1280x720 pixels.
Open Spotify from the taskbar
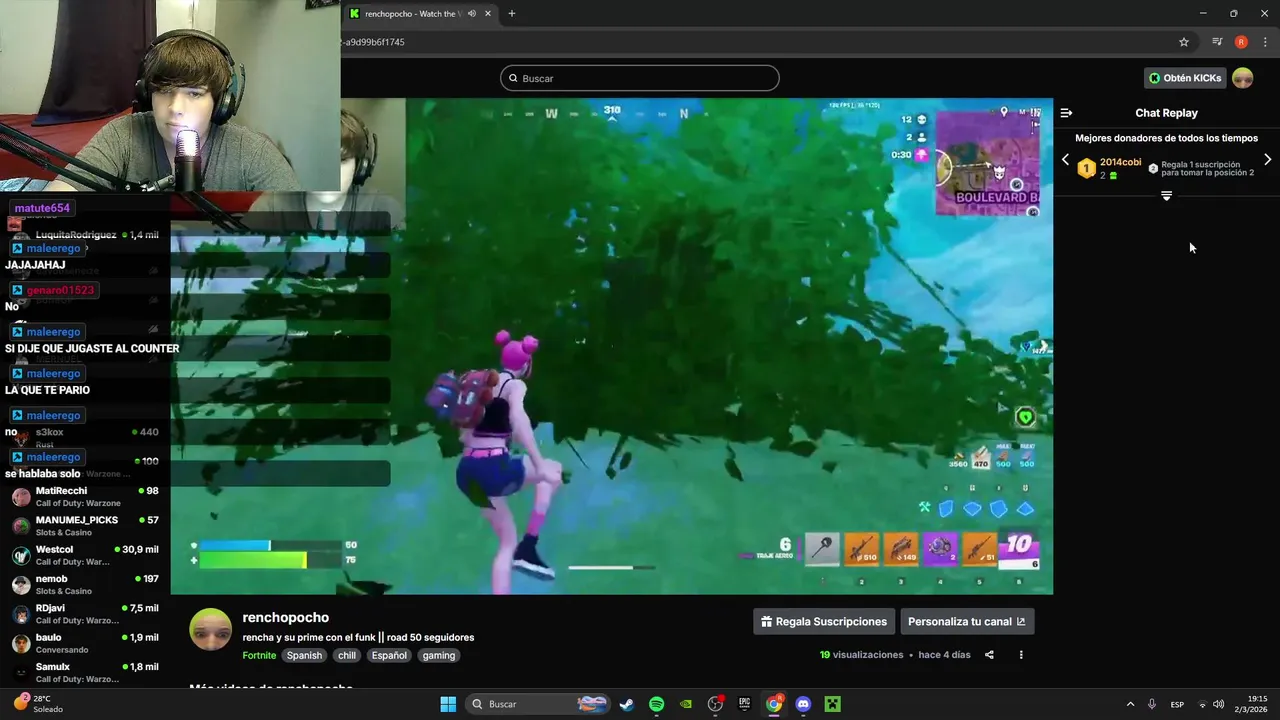click(656, 704)
